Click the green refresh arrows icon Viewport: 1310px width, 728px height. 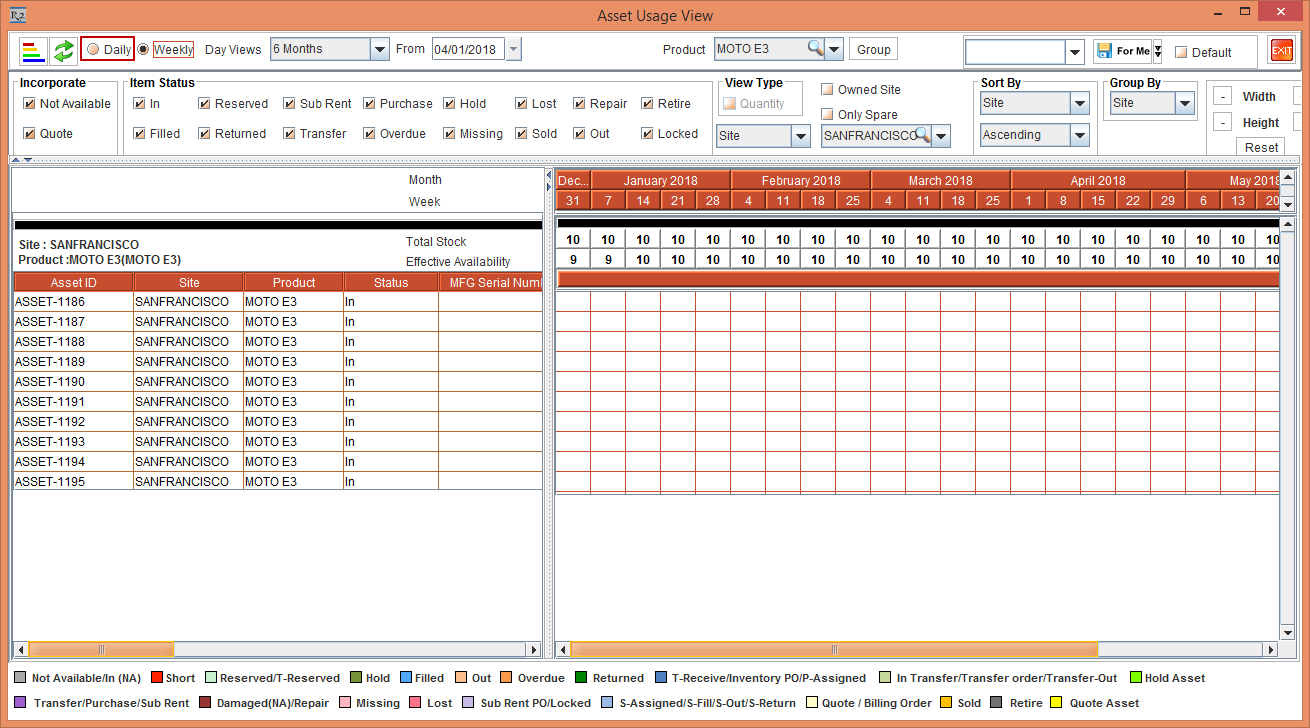tap(64, 50)
